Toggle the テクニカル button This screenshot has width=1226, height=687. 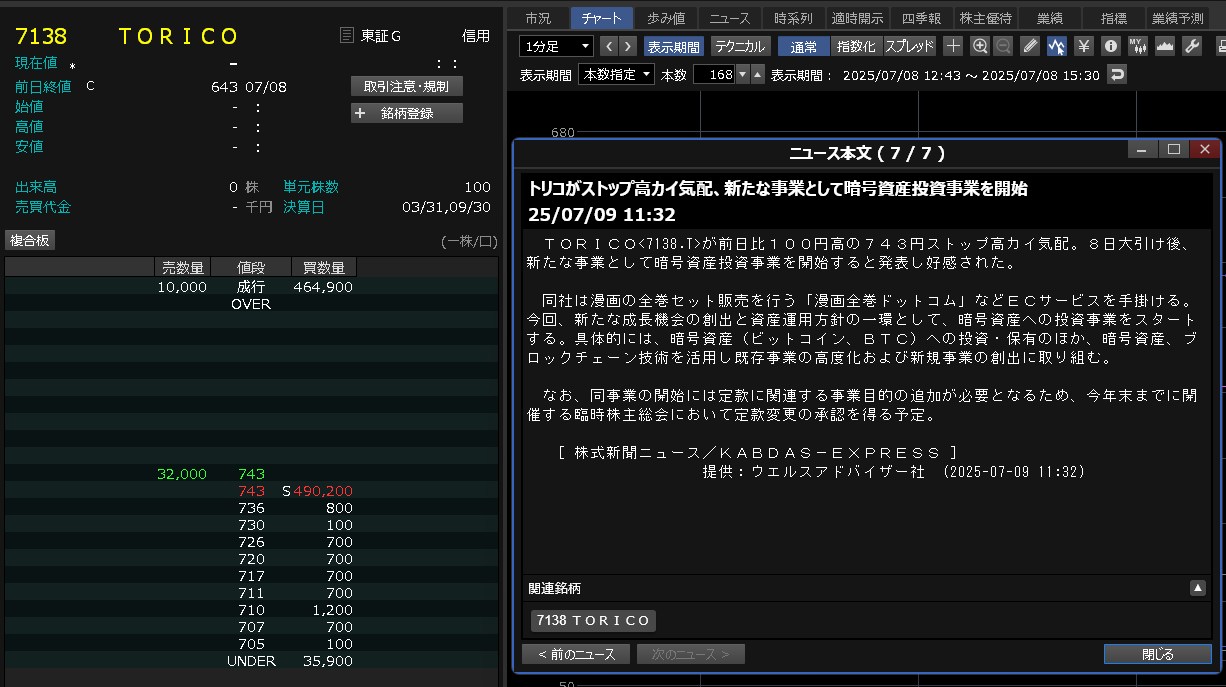click(x=740, y=46)
